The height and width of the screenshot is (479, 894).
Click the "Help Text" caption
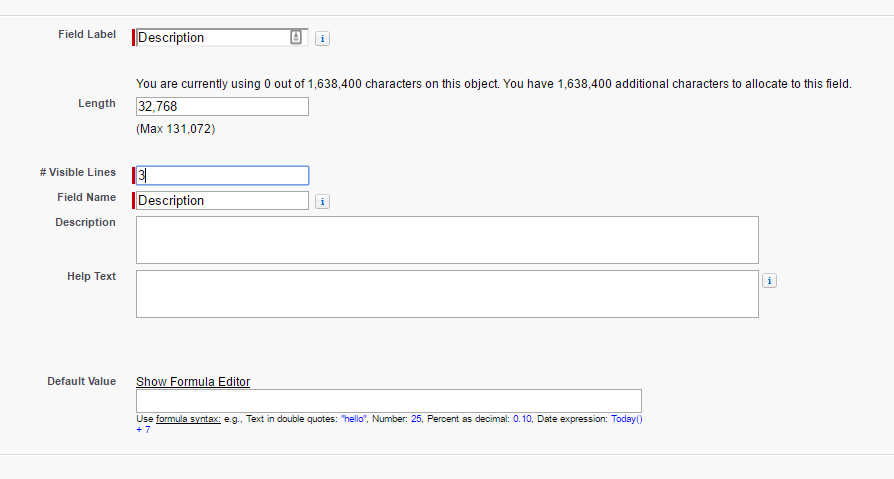pyautogui.click(x=91, y=276)
